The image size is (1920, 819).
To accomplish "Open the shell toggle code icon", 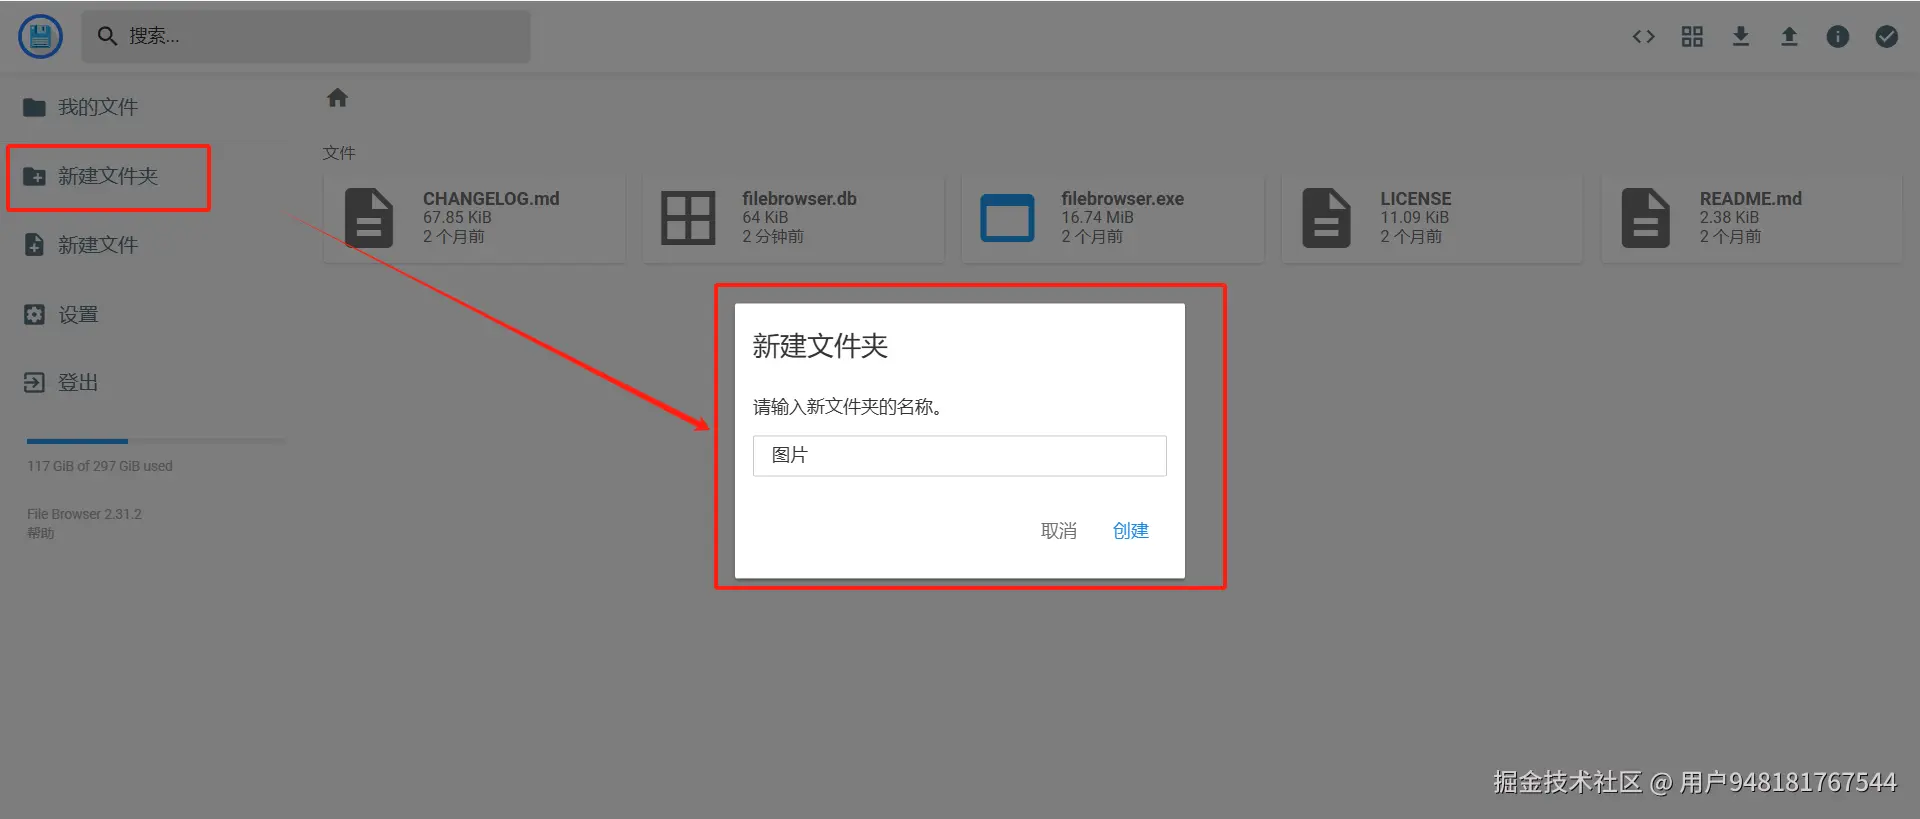I will point(1643,37).
